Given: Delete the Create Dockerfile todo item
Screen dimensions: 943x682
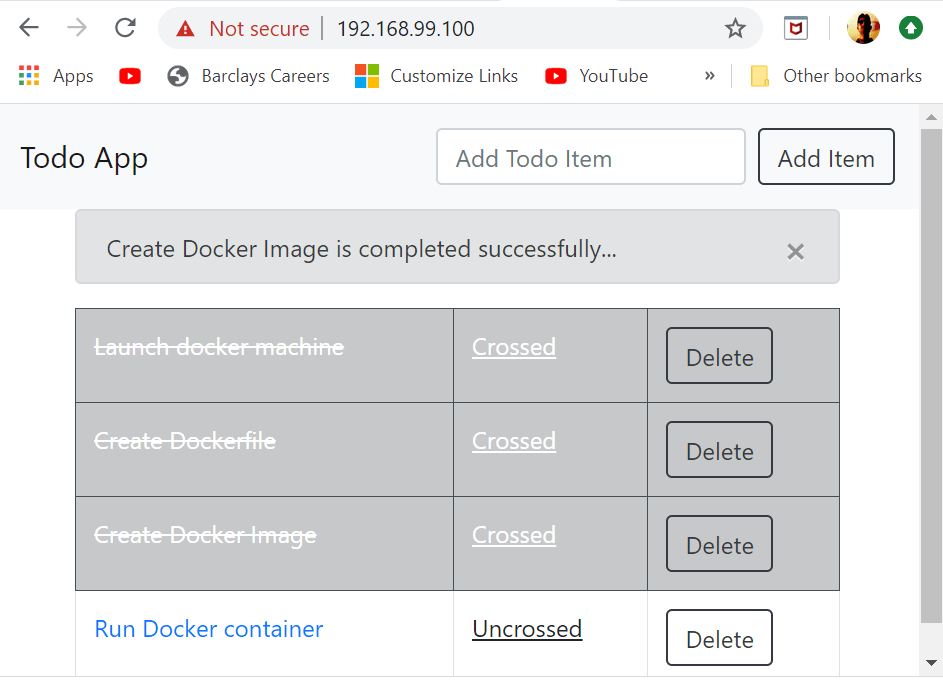Looking at the screenshot, I should point(719,450).
